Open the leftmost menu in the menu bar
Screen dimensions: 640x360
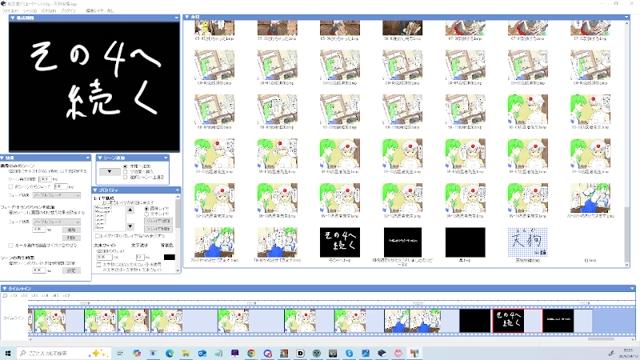coord(11,11)
